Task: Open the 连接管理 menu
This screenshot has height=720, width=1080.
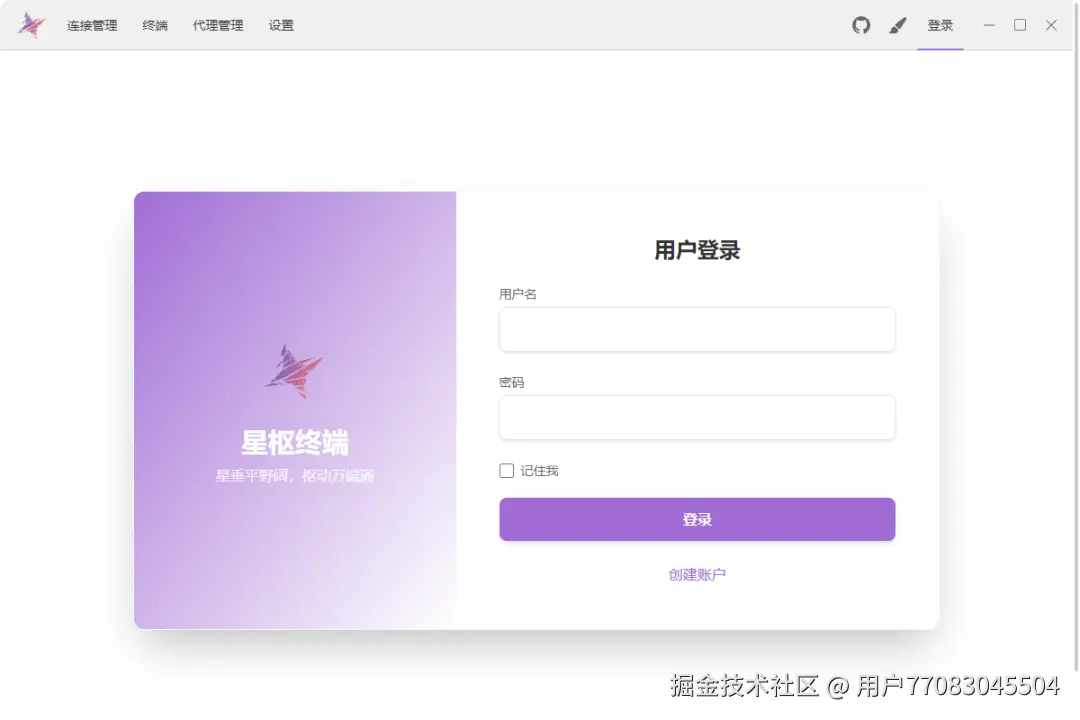Action: (x=92, y=25)
